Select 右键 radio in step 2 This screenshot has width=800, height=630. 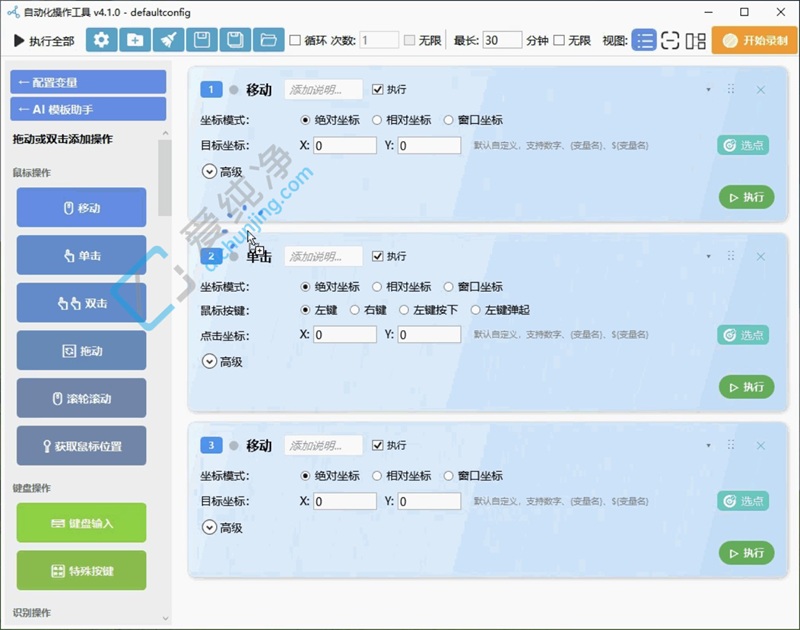pyautogui.click(x=355, y=310)
